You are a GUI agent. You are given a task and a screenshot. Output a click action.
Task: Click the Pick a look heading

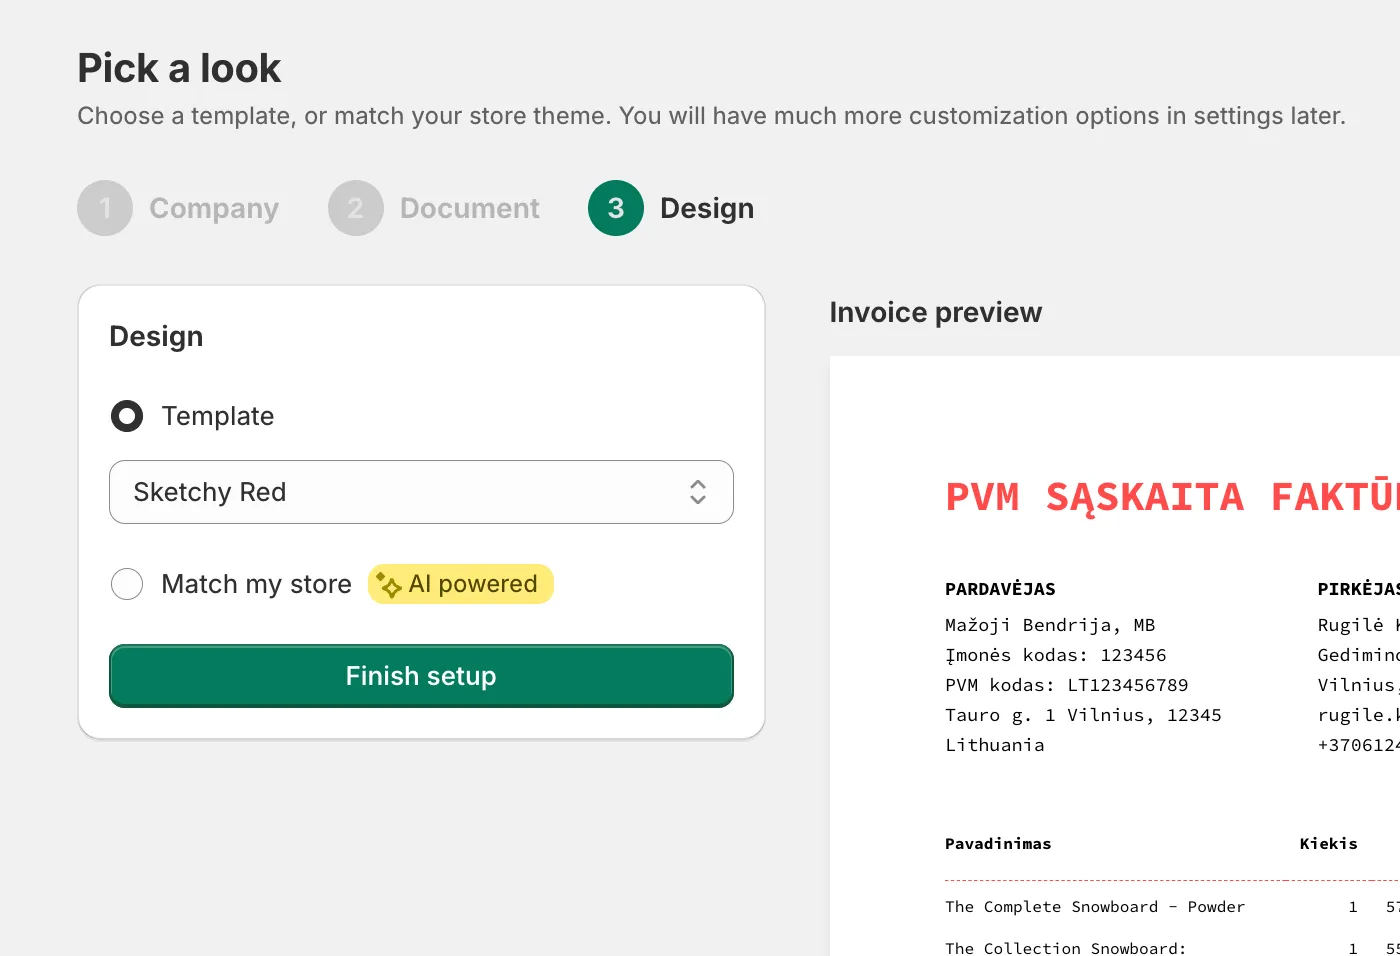179,68
